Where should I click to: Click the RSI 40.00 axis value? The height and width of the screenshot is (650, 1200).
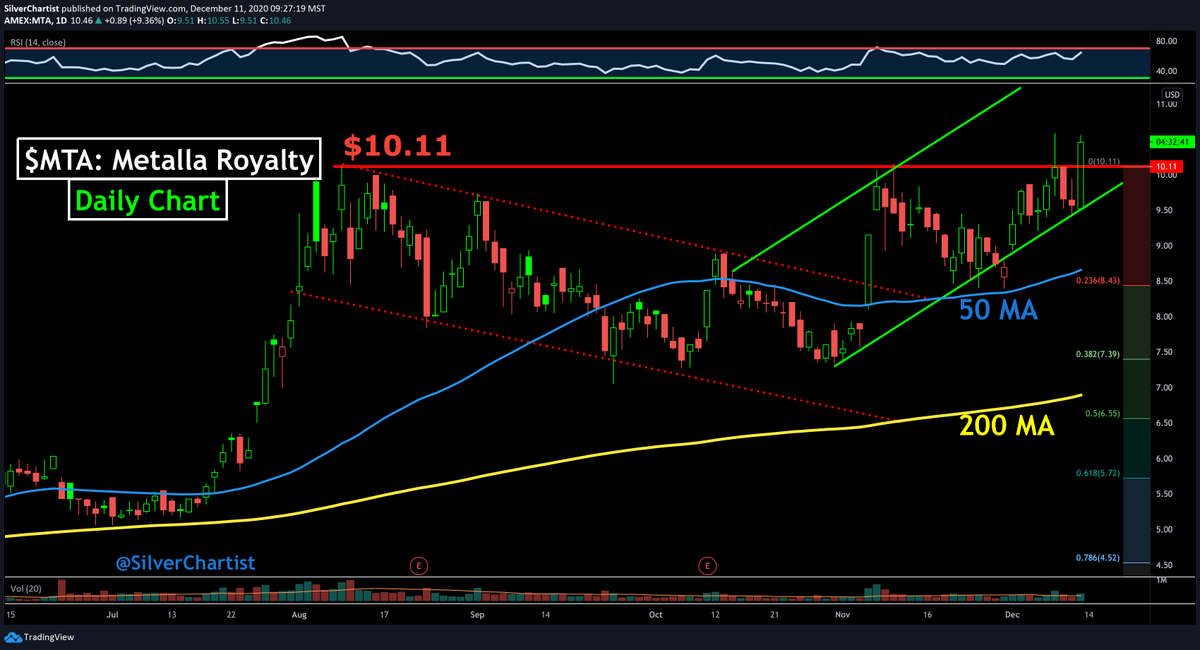(1166, 72)
